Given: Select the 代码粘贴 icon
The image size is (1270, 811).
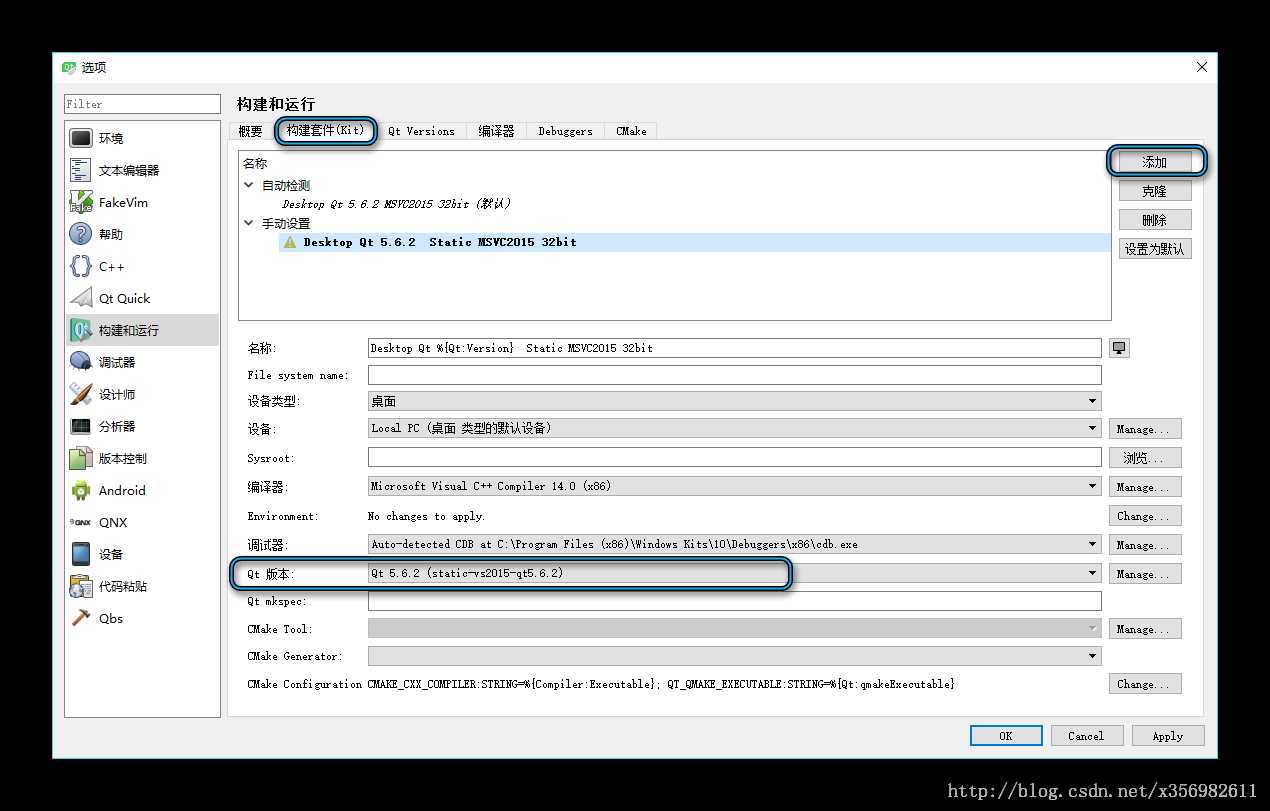Looking at the screenshot, I should coord(81,586).
